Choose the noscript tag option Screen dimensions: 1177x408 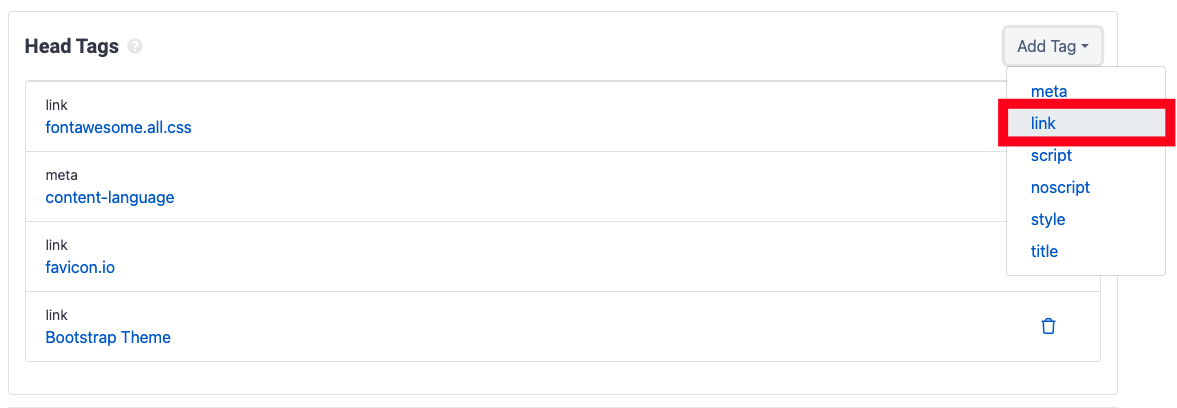[x=1060, y=188]
